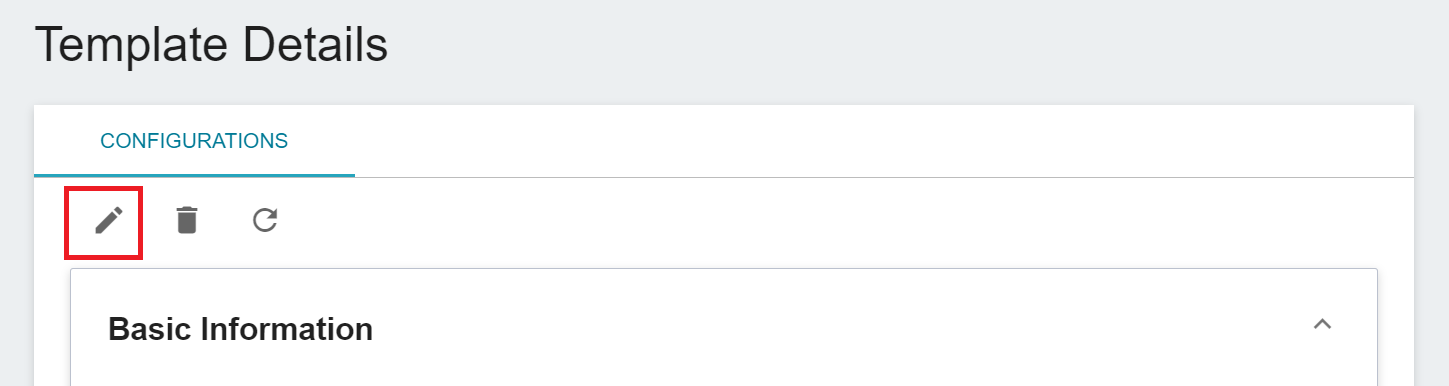The width and height of the screenshot is (1449, 386).
Task: Select the CONFIGURATIONS tab label
Action: coord(194,141)
